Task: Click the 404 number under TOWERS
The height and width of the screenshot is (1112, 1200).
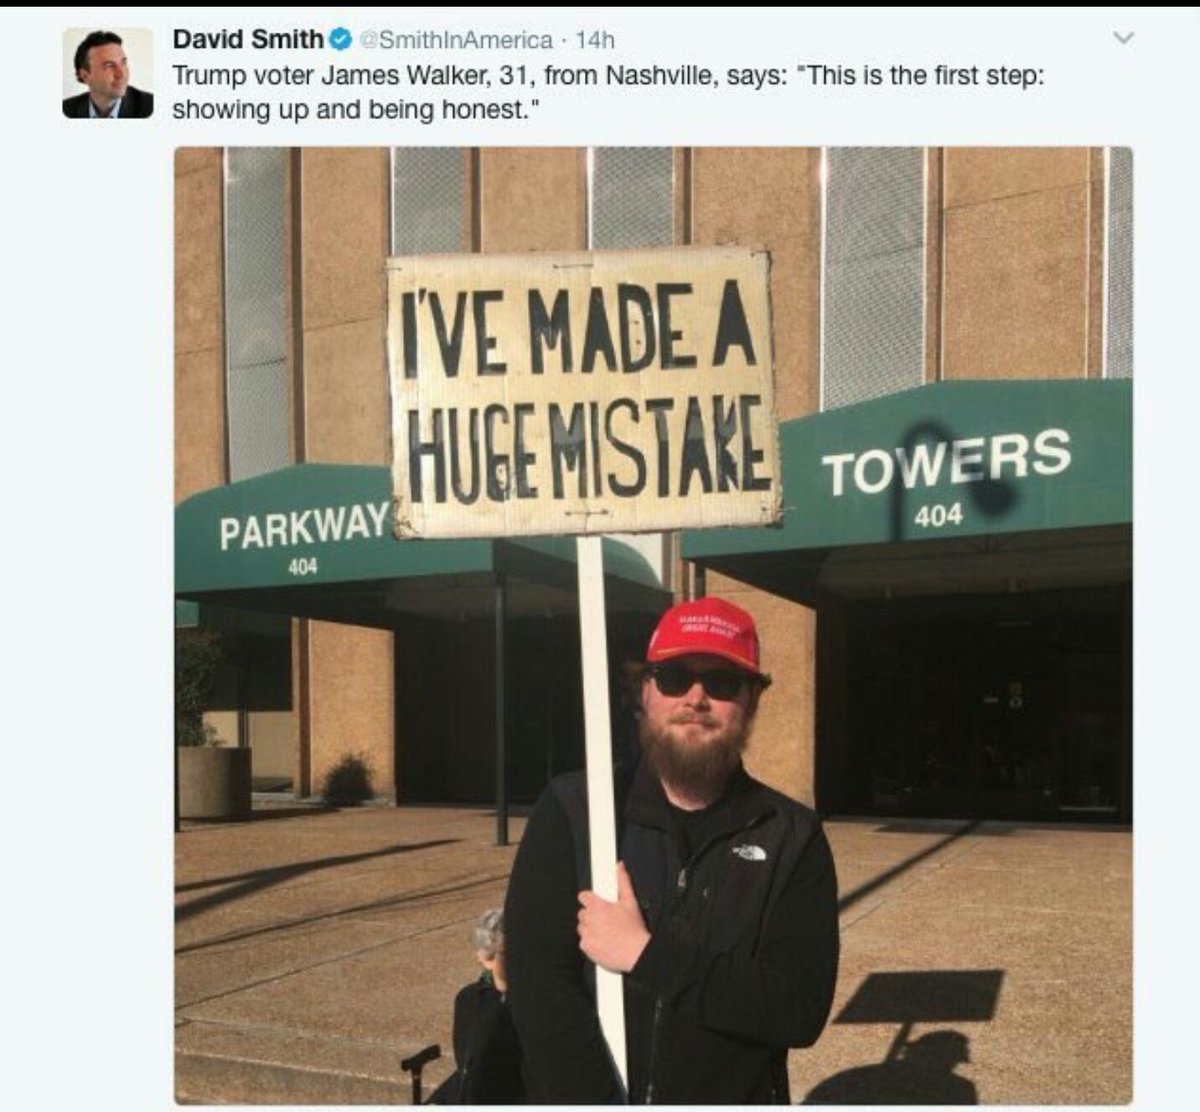Action: coord(939,515)
